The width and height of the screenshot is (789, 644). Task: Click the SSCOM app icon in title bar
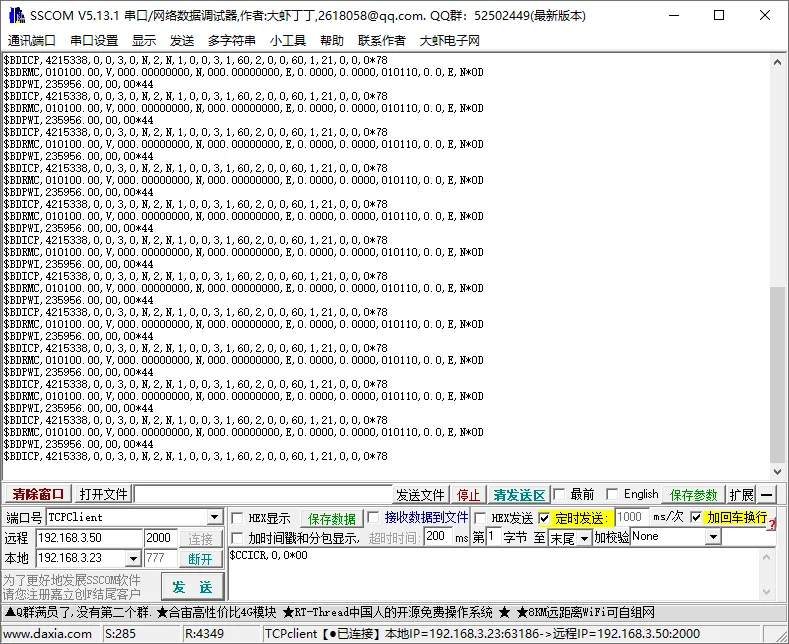(15, 15)
